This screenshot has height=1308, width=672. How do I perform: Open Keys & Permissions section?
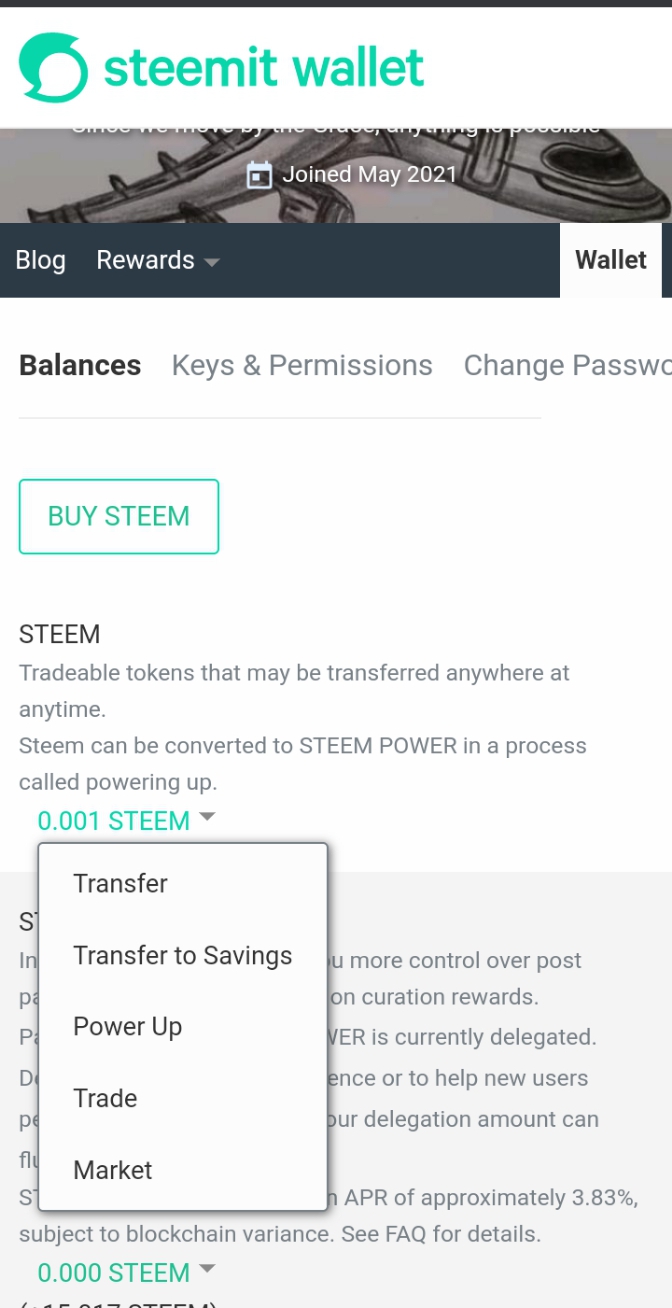pyautogui.click(x=302, y=365)
